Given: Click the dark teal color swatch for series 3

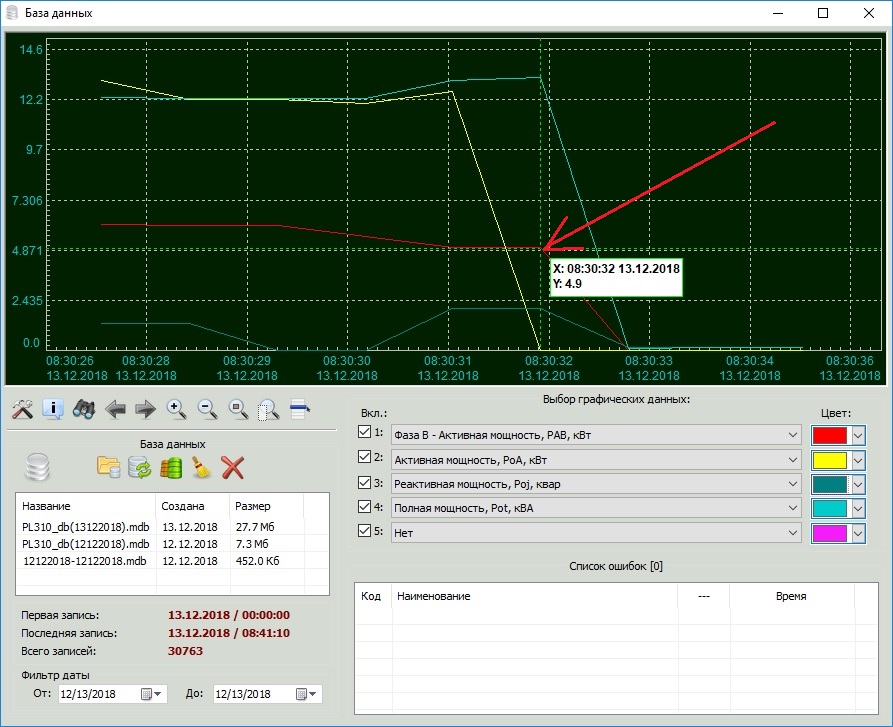Looking at the screenshot, I should coord(830,484).
